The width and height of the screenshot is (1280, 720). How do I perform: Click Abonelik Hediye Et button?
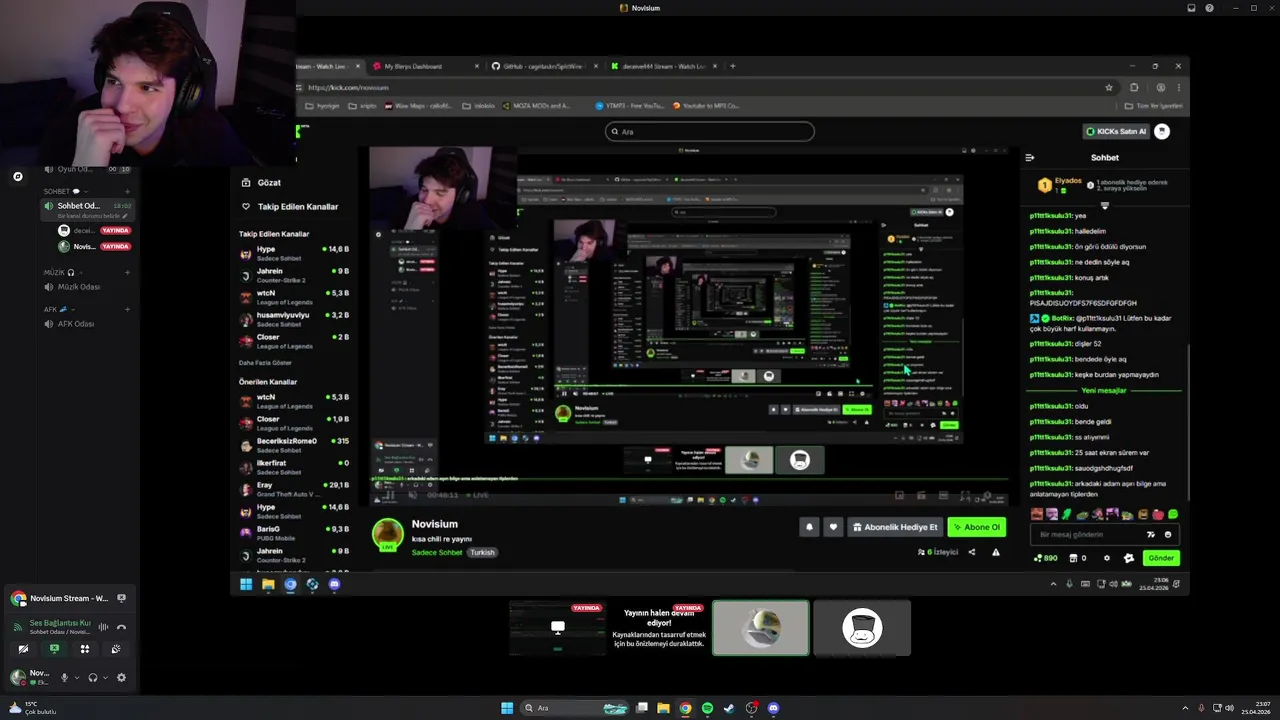click(x=895, y=527)
